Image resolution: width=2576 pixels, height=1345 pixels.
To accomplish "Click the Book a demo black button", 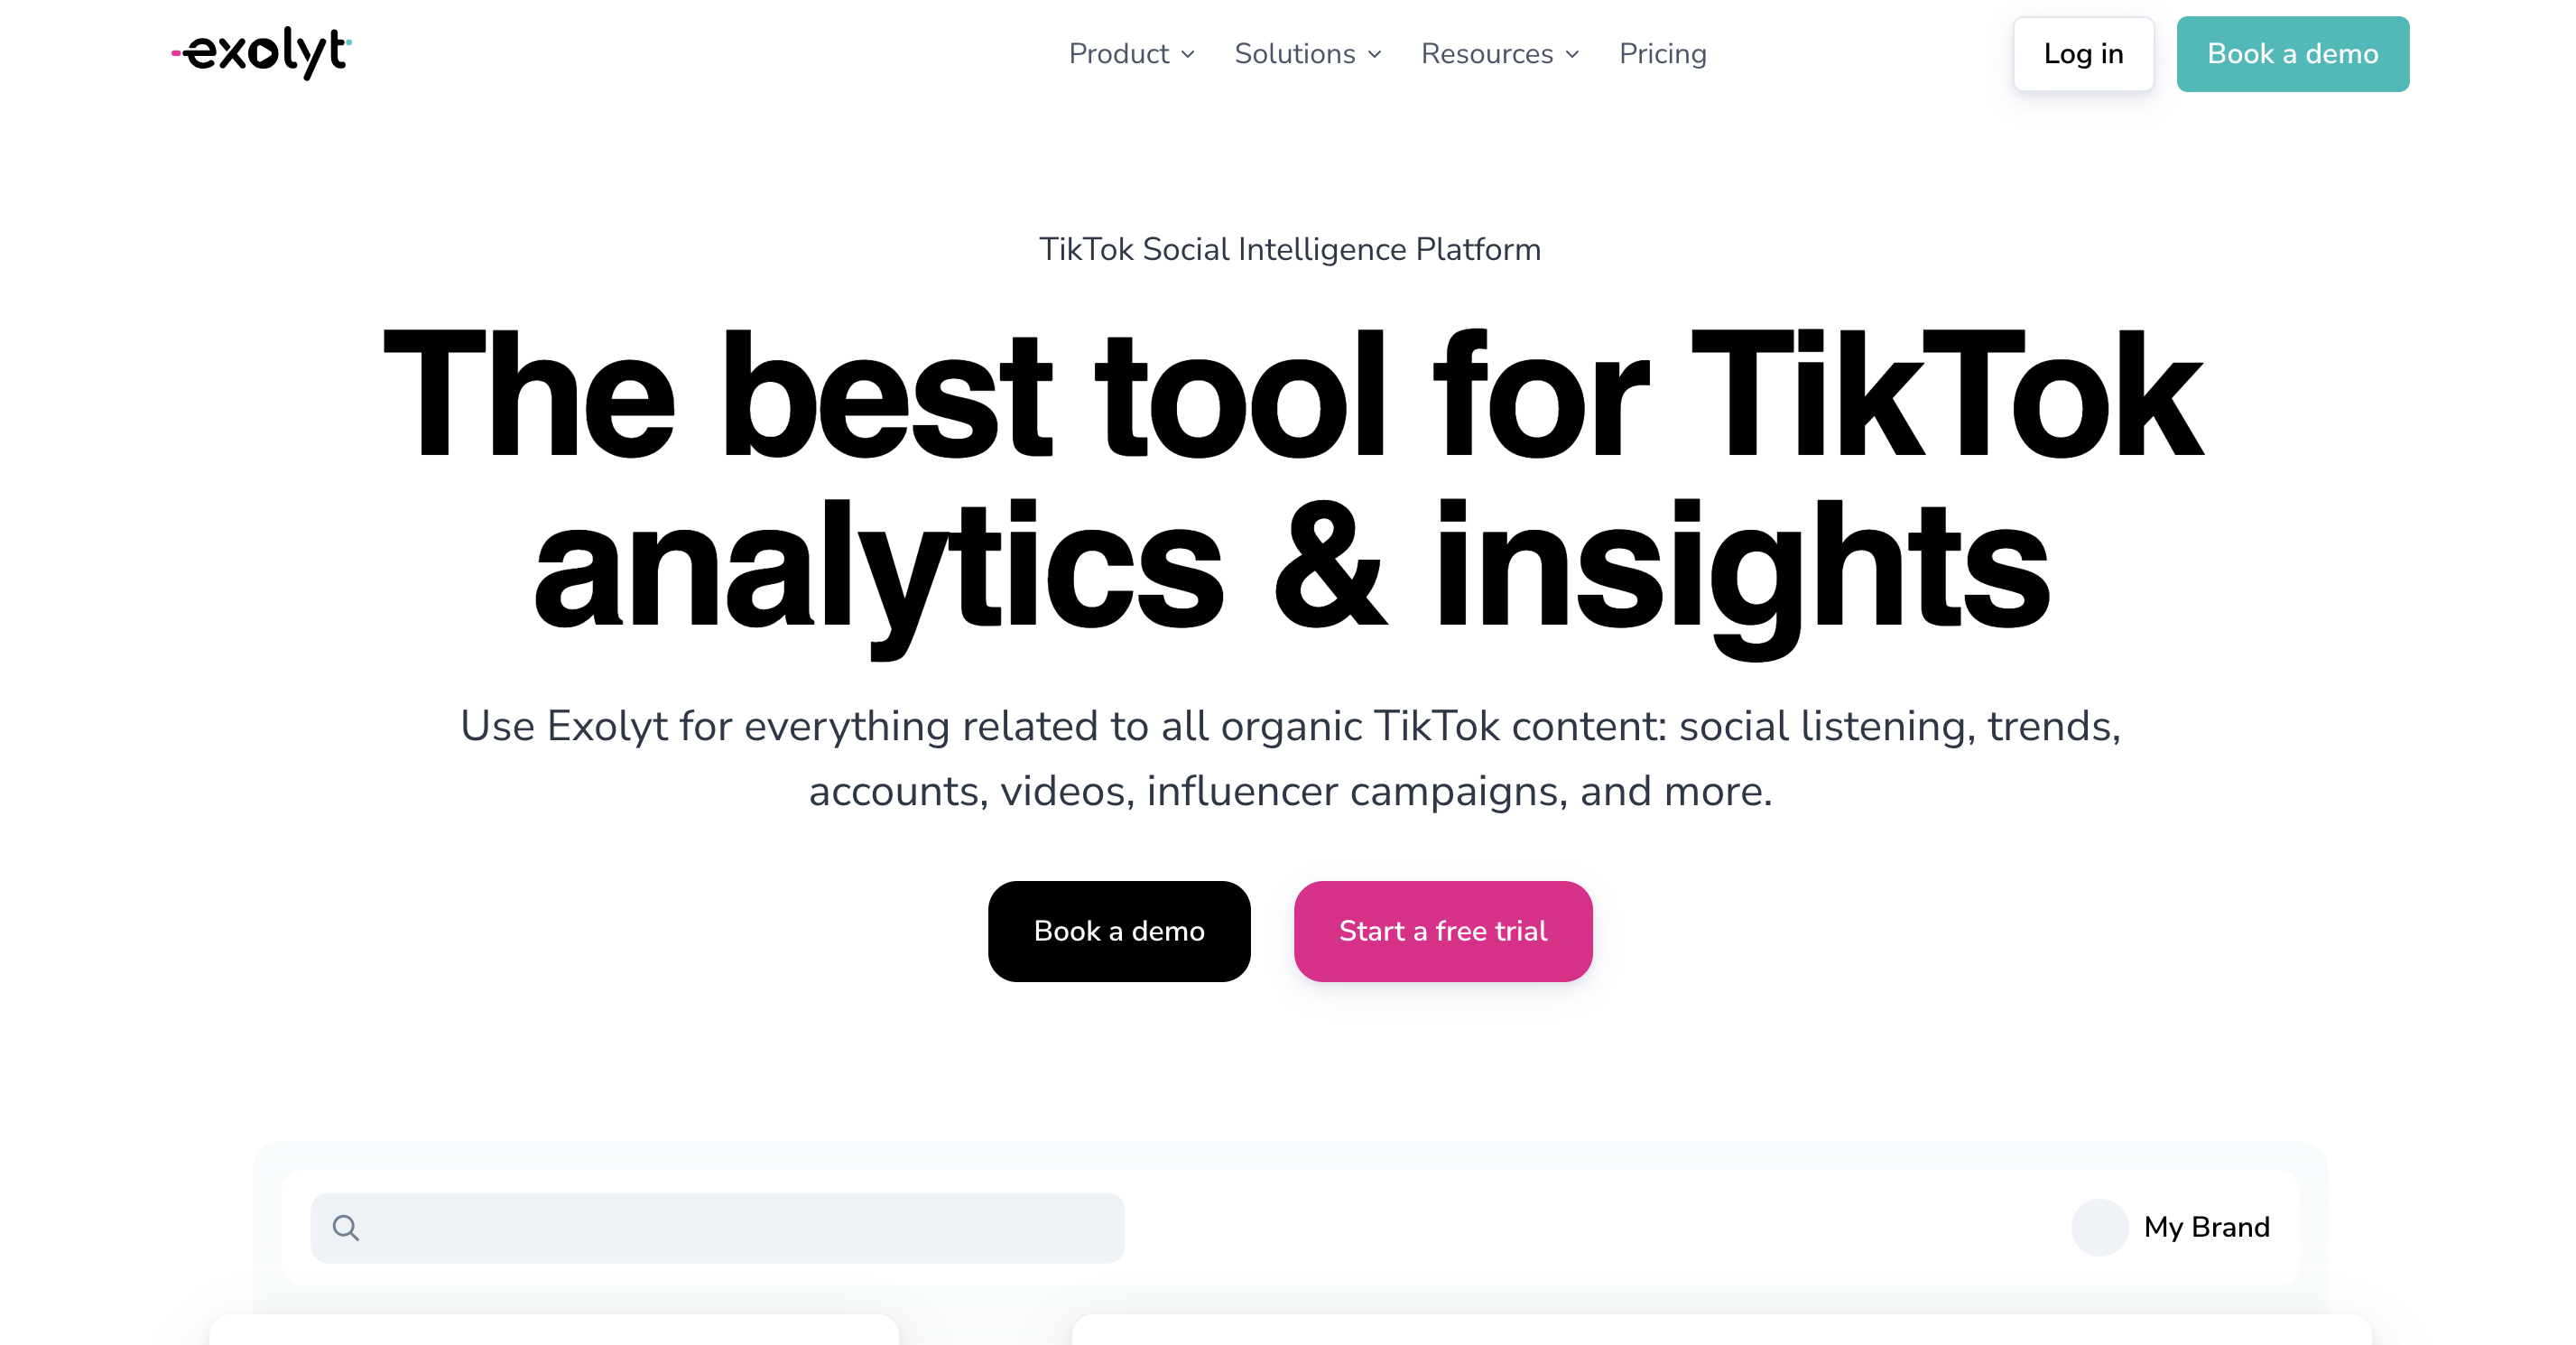I will click(1119, 931).
